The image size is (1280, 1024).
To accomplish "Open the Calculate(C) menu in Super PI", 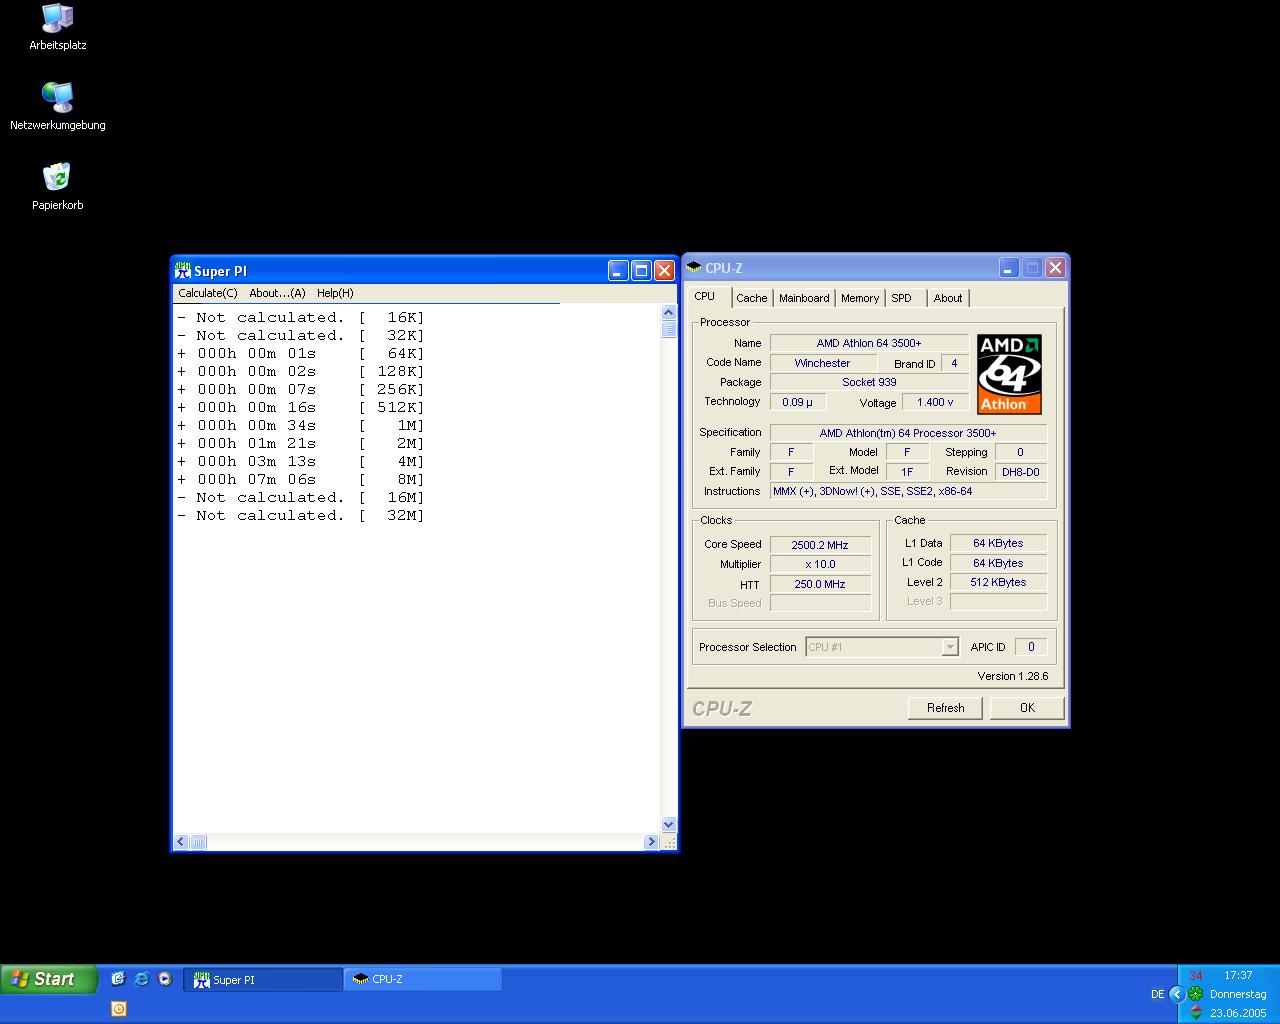I will (x=208, y=293).
